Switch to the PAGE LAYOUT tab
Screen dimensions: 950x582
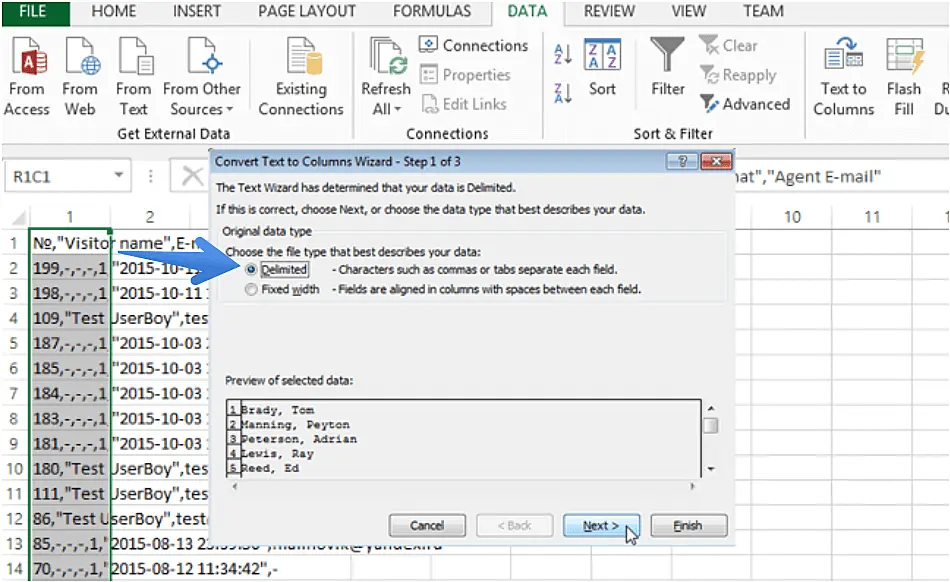307,12
